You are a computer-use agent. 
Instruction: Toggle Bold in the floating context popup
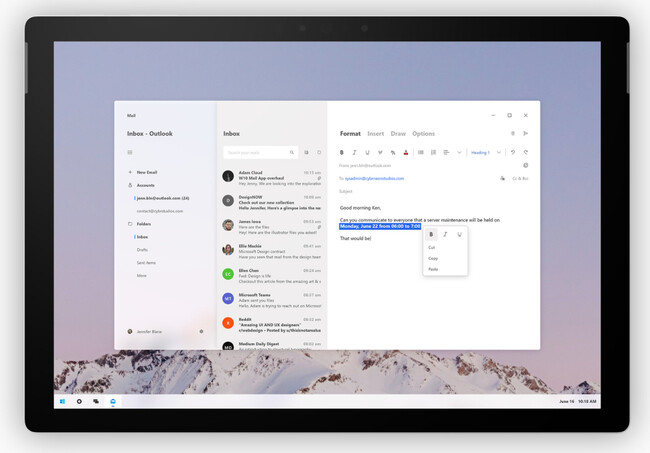point(431,235)
